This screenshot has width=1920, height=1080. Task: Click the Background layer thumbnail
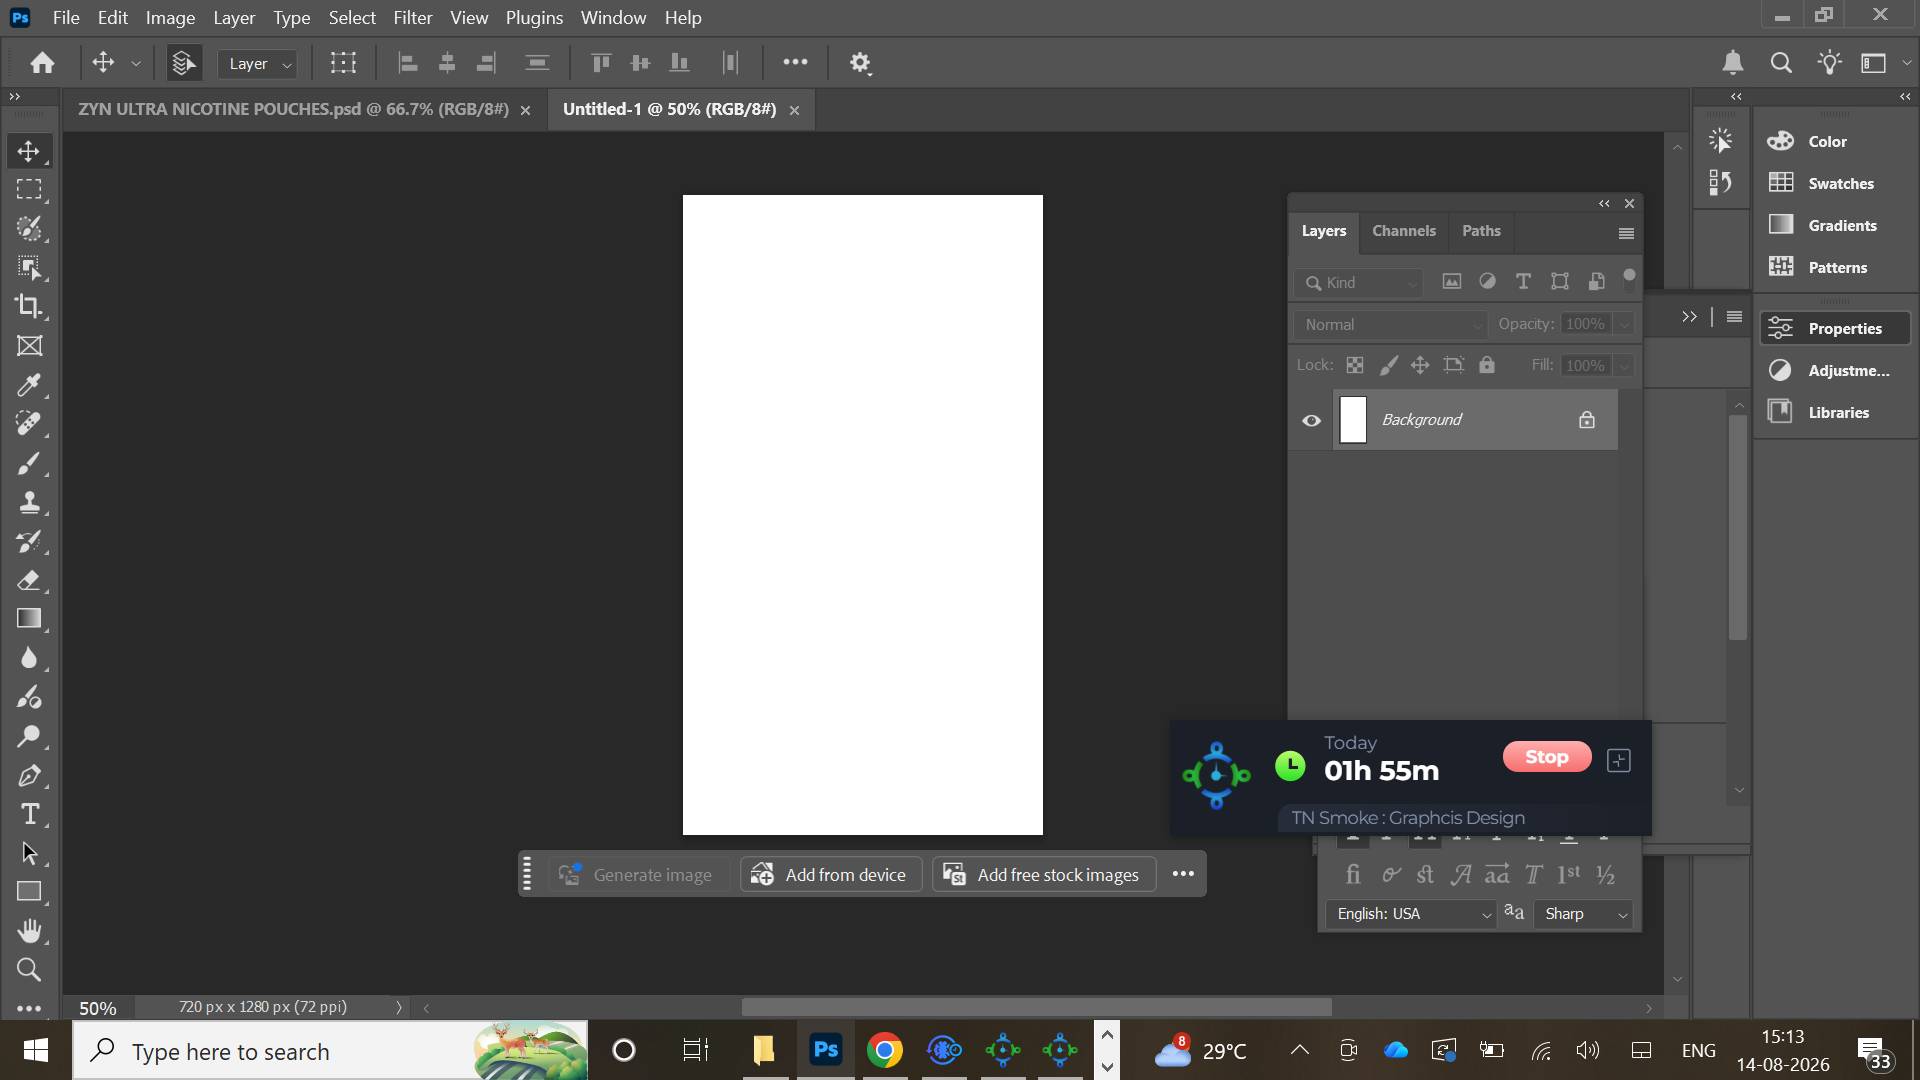pos(1353,420)
